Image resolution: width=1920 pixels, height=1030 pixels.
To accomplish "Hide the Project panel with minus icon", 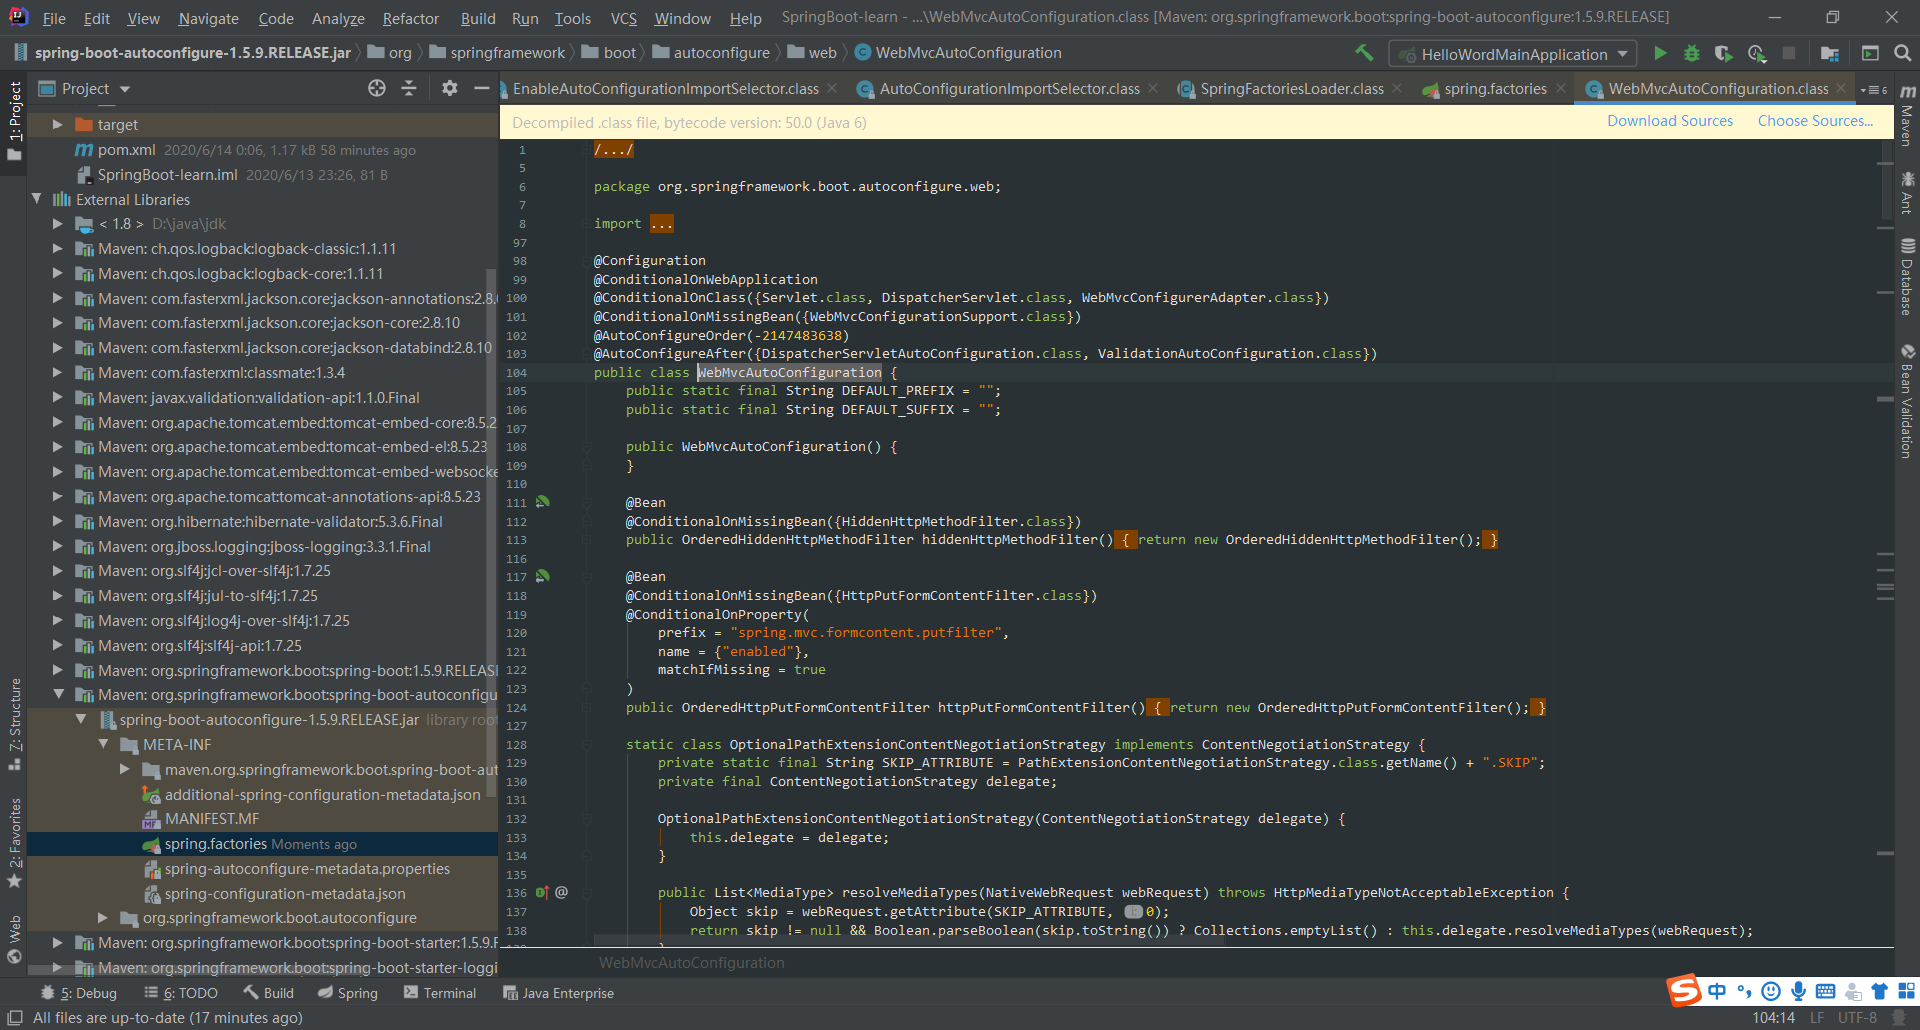I will 481,88.
